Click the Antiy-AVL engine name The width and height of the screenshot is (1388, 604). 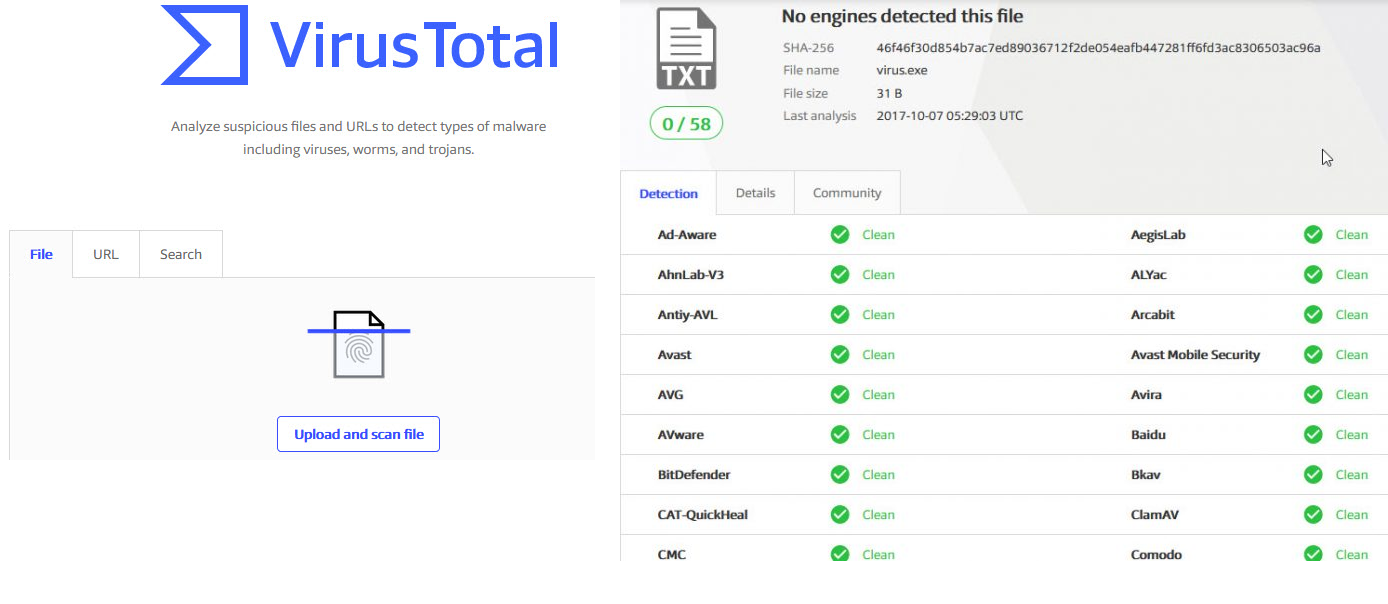click(687, 314)
